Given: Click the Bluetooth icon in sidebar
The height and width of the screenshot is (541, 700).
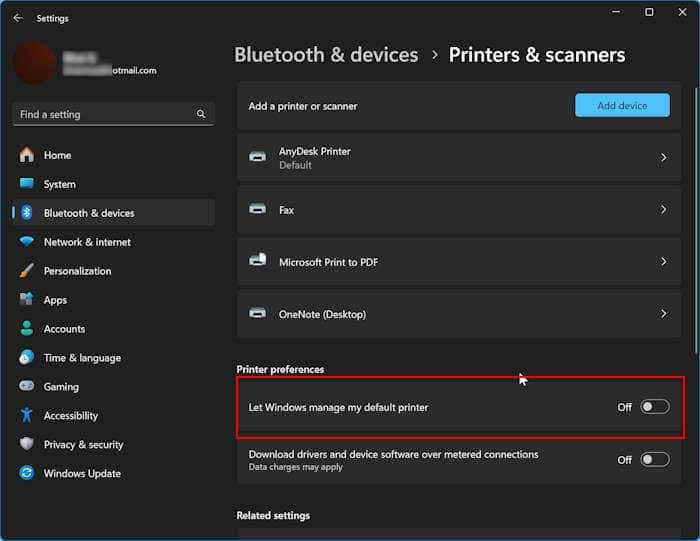Looking at the screenshot, I should click(x=27, y=212).
